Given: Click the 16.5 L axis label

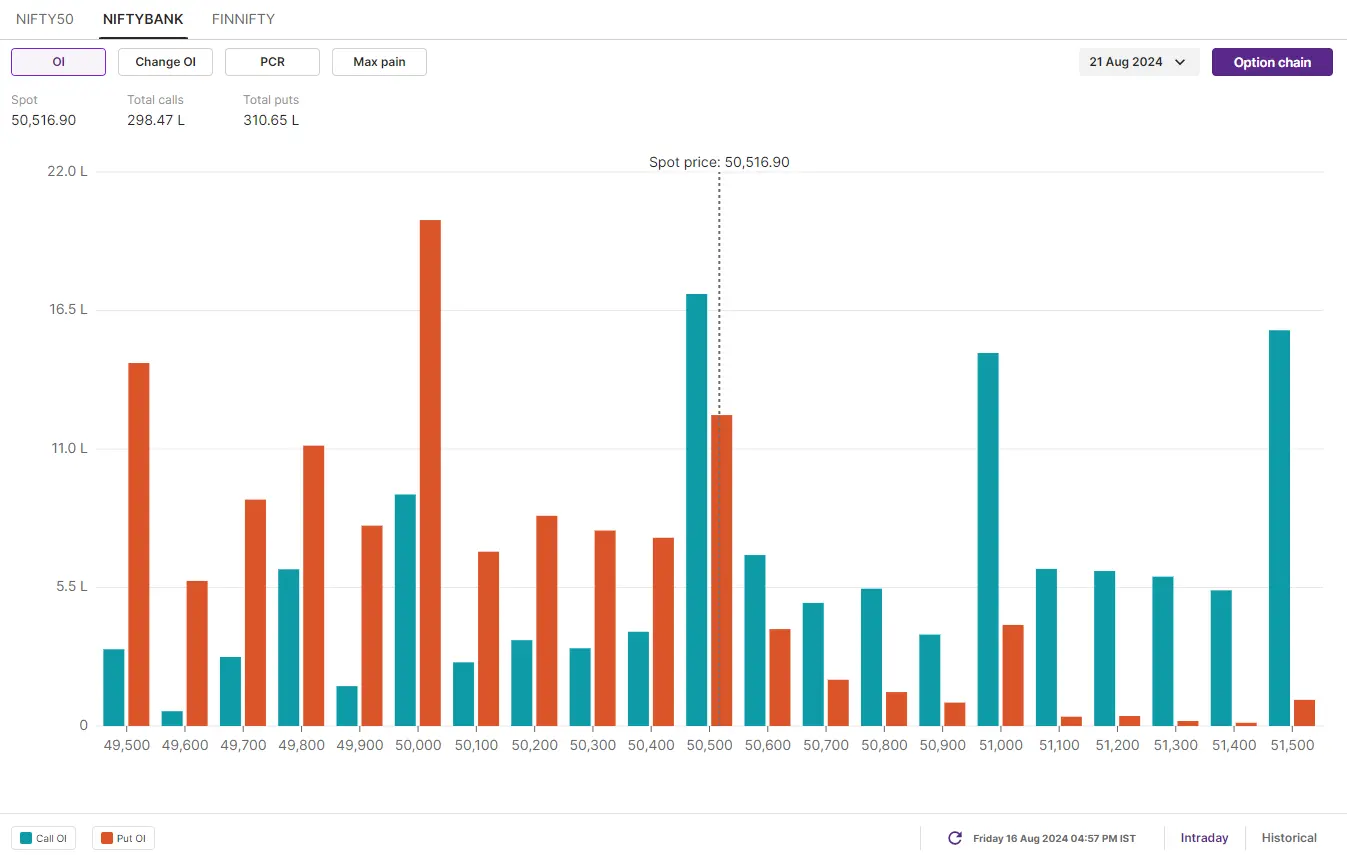Looking at the screenshot, I should (69, 309).
